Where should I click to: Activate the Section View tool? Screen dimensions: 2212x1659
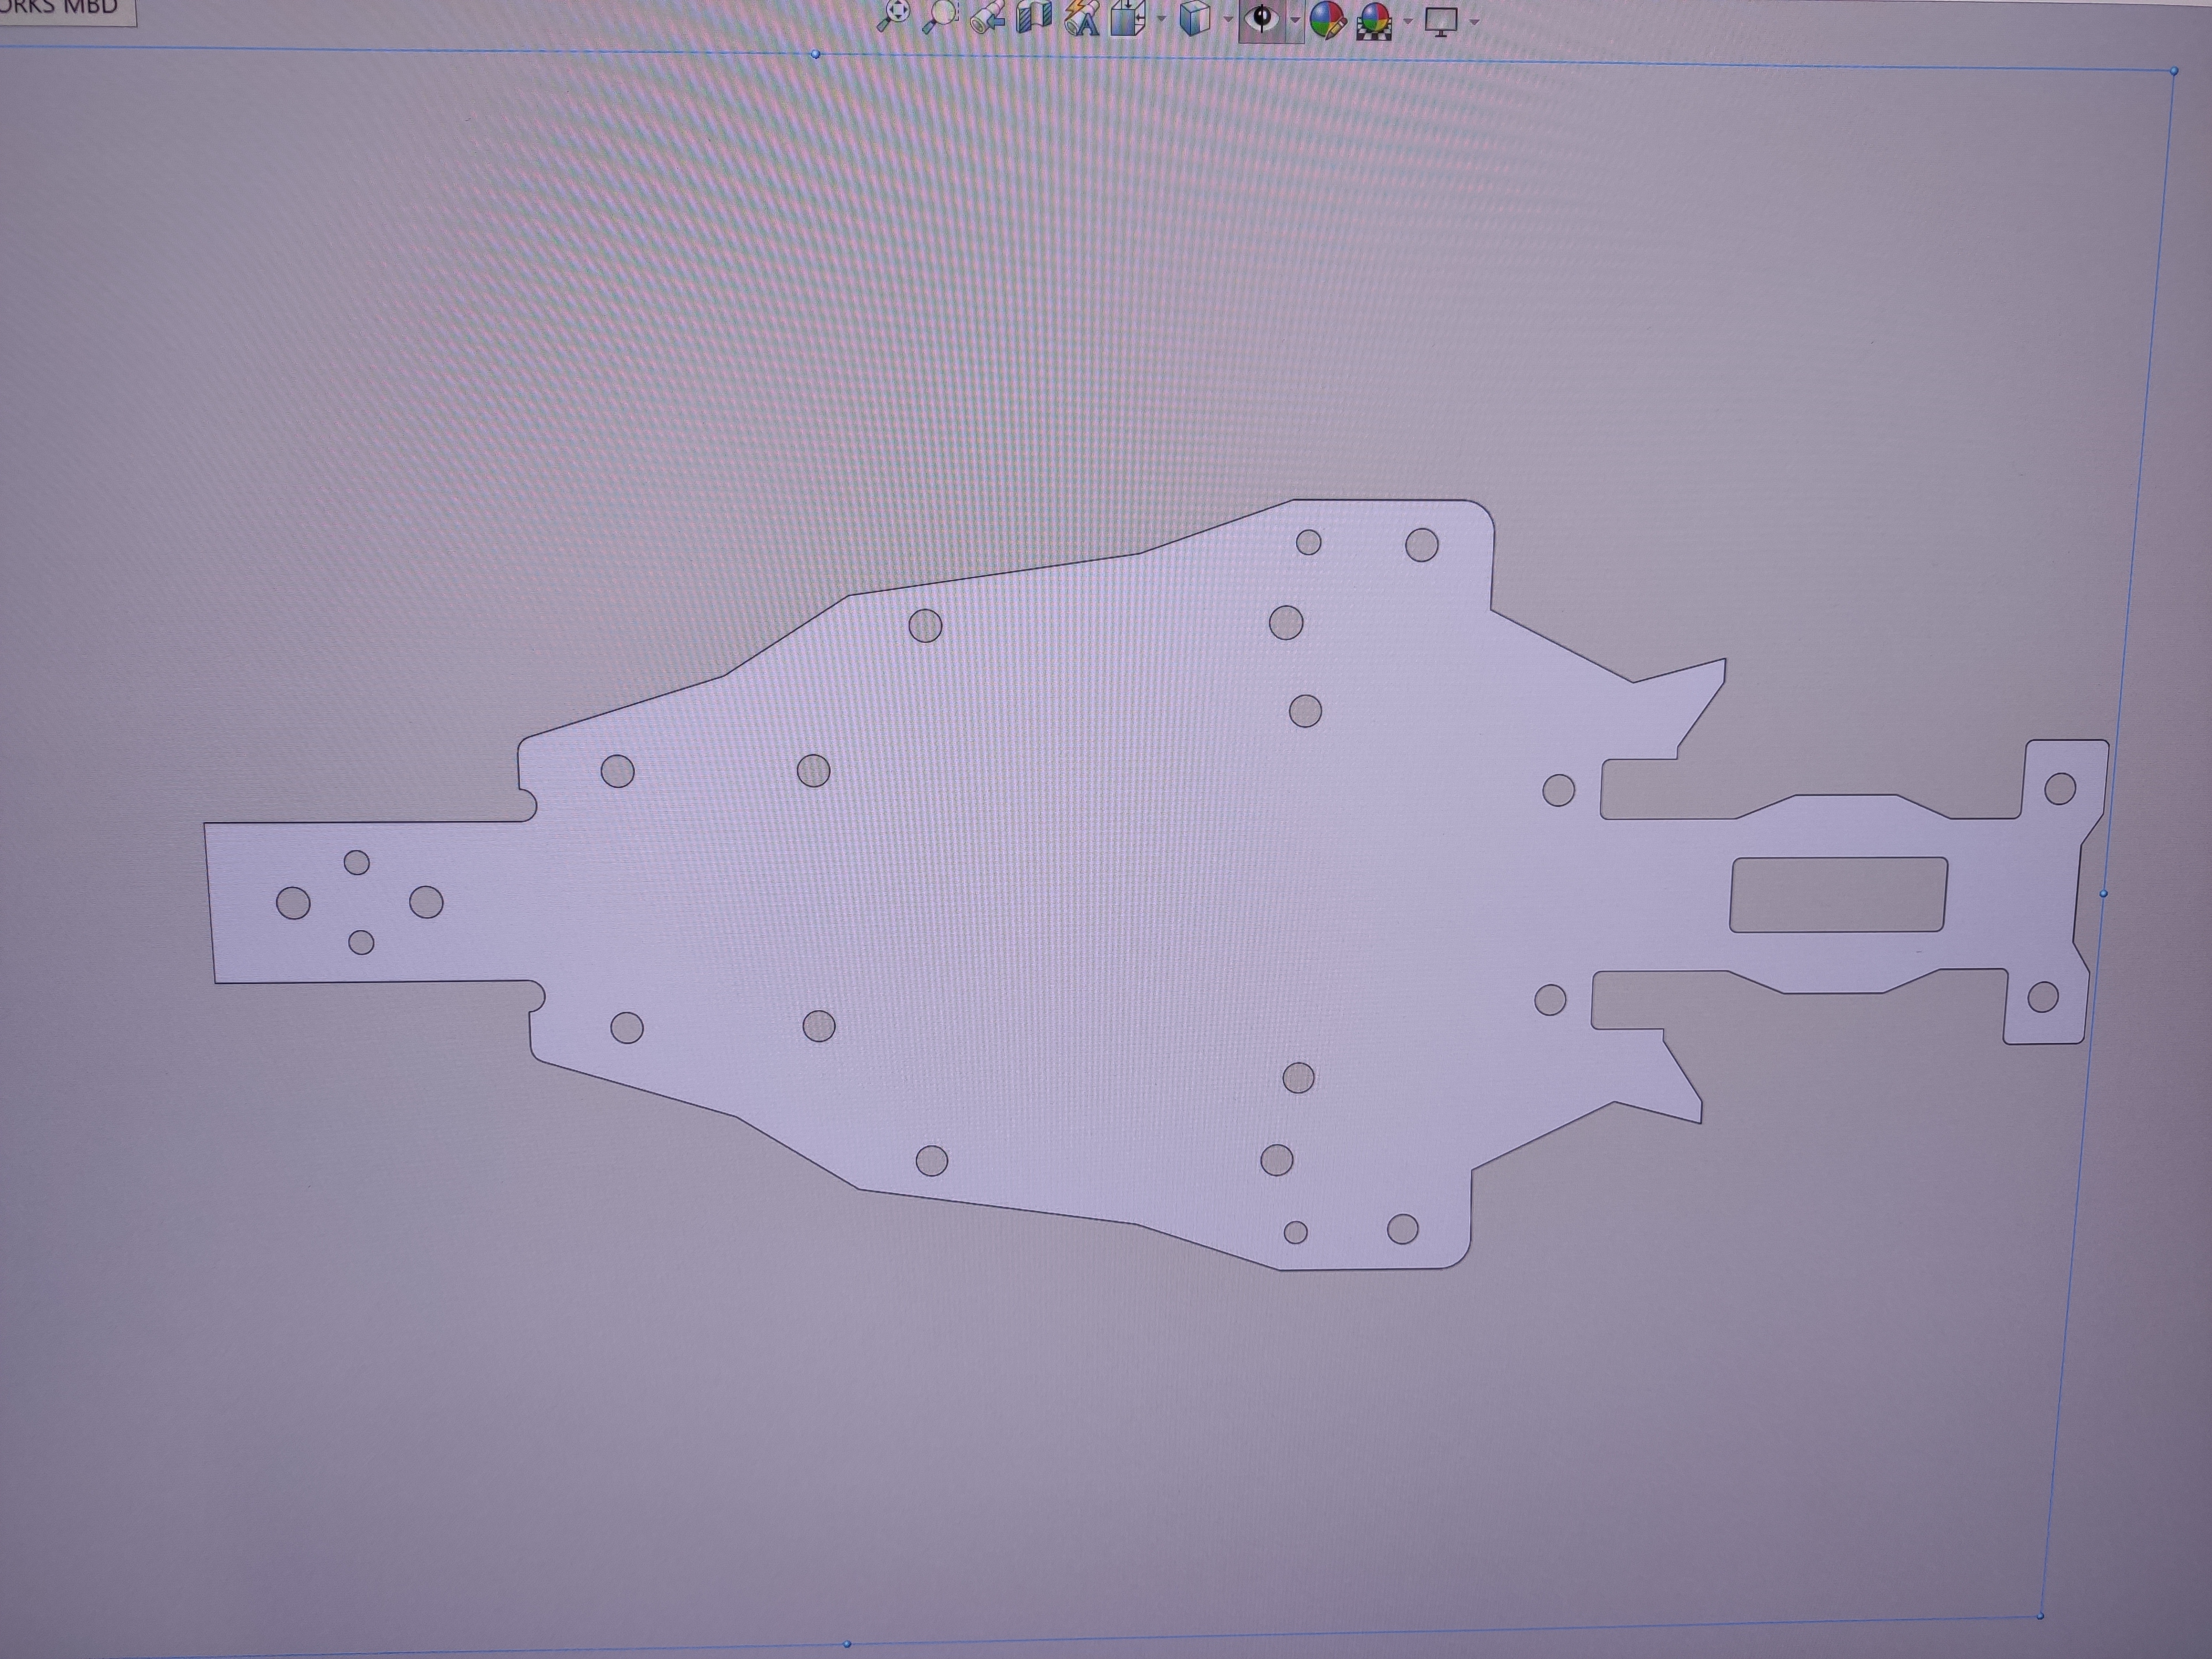tap(1034, 17)
